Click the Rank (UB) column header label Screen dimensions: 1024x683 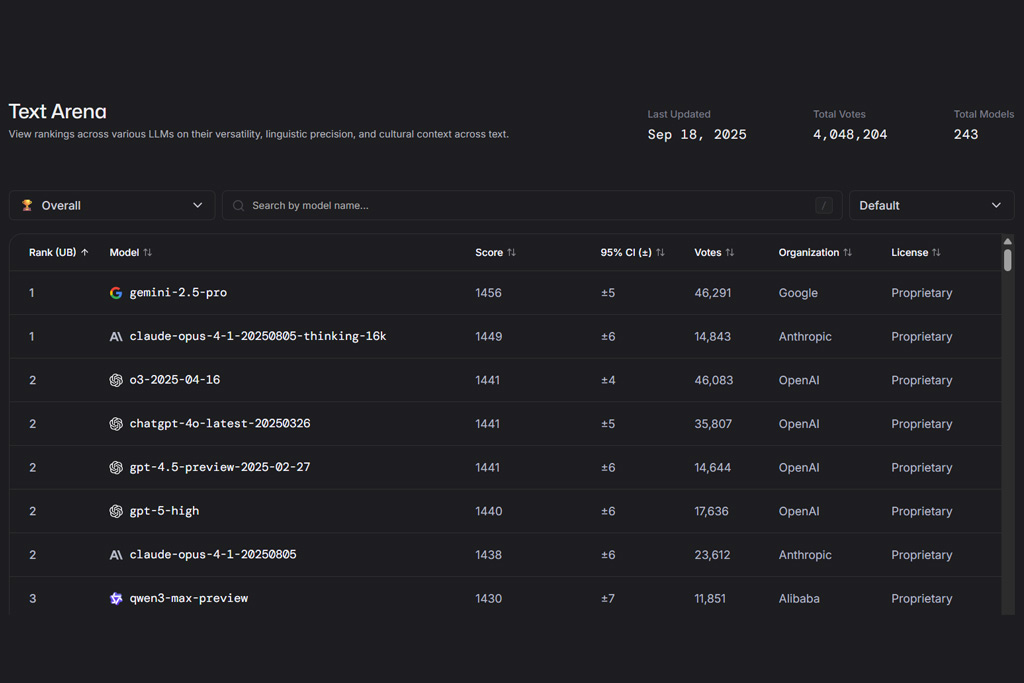pos(52,253)
